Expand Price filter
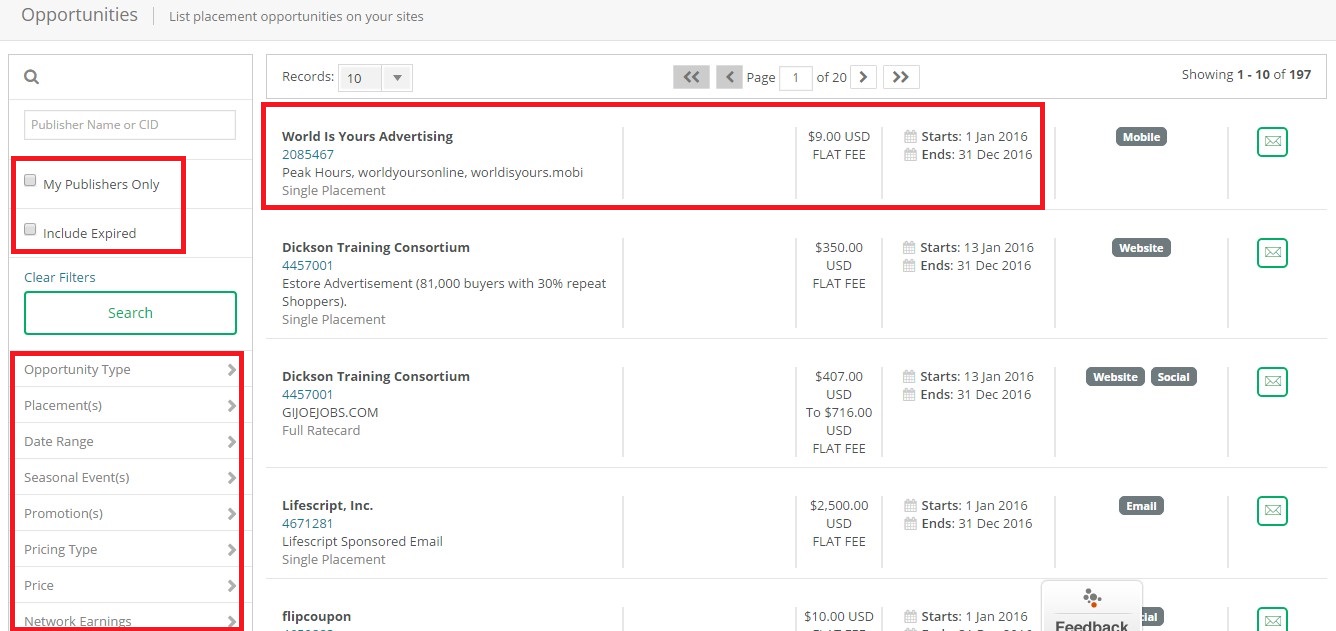Image resolution: width=1336 pixels, height=631 pixels. 130,585
